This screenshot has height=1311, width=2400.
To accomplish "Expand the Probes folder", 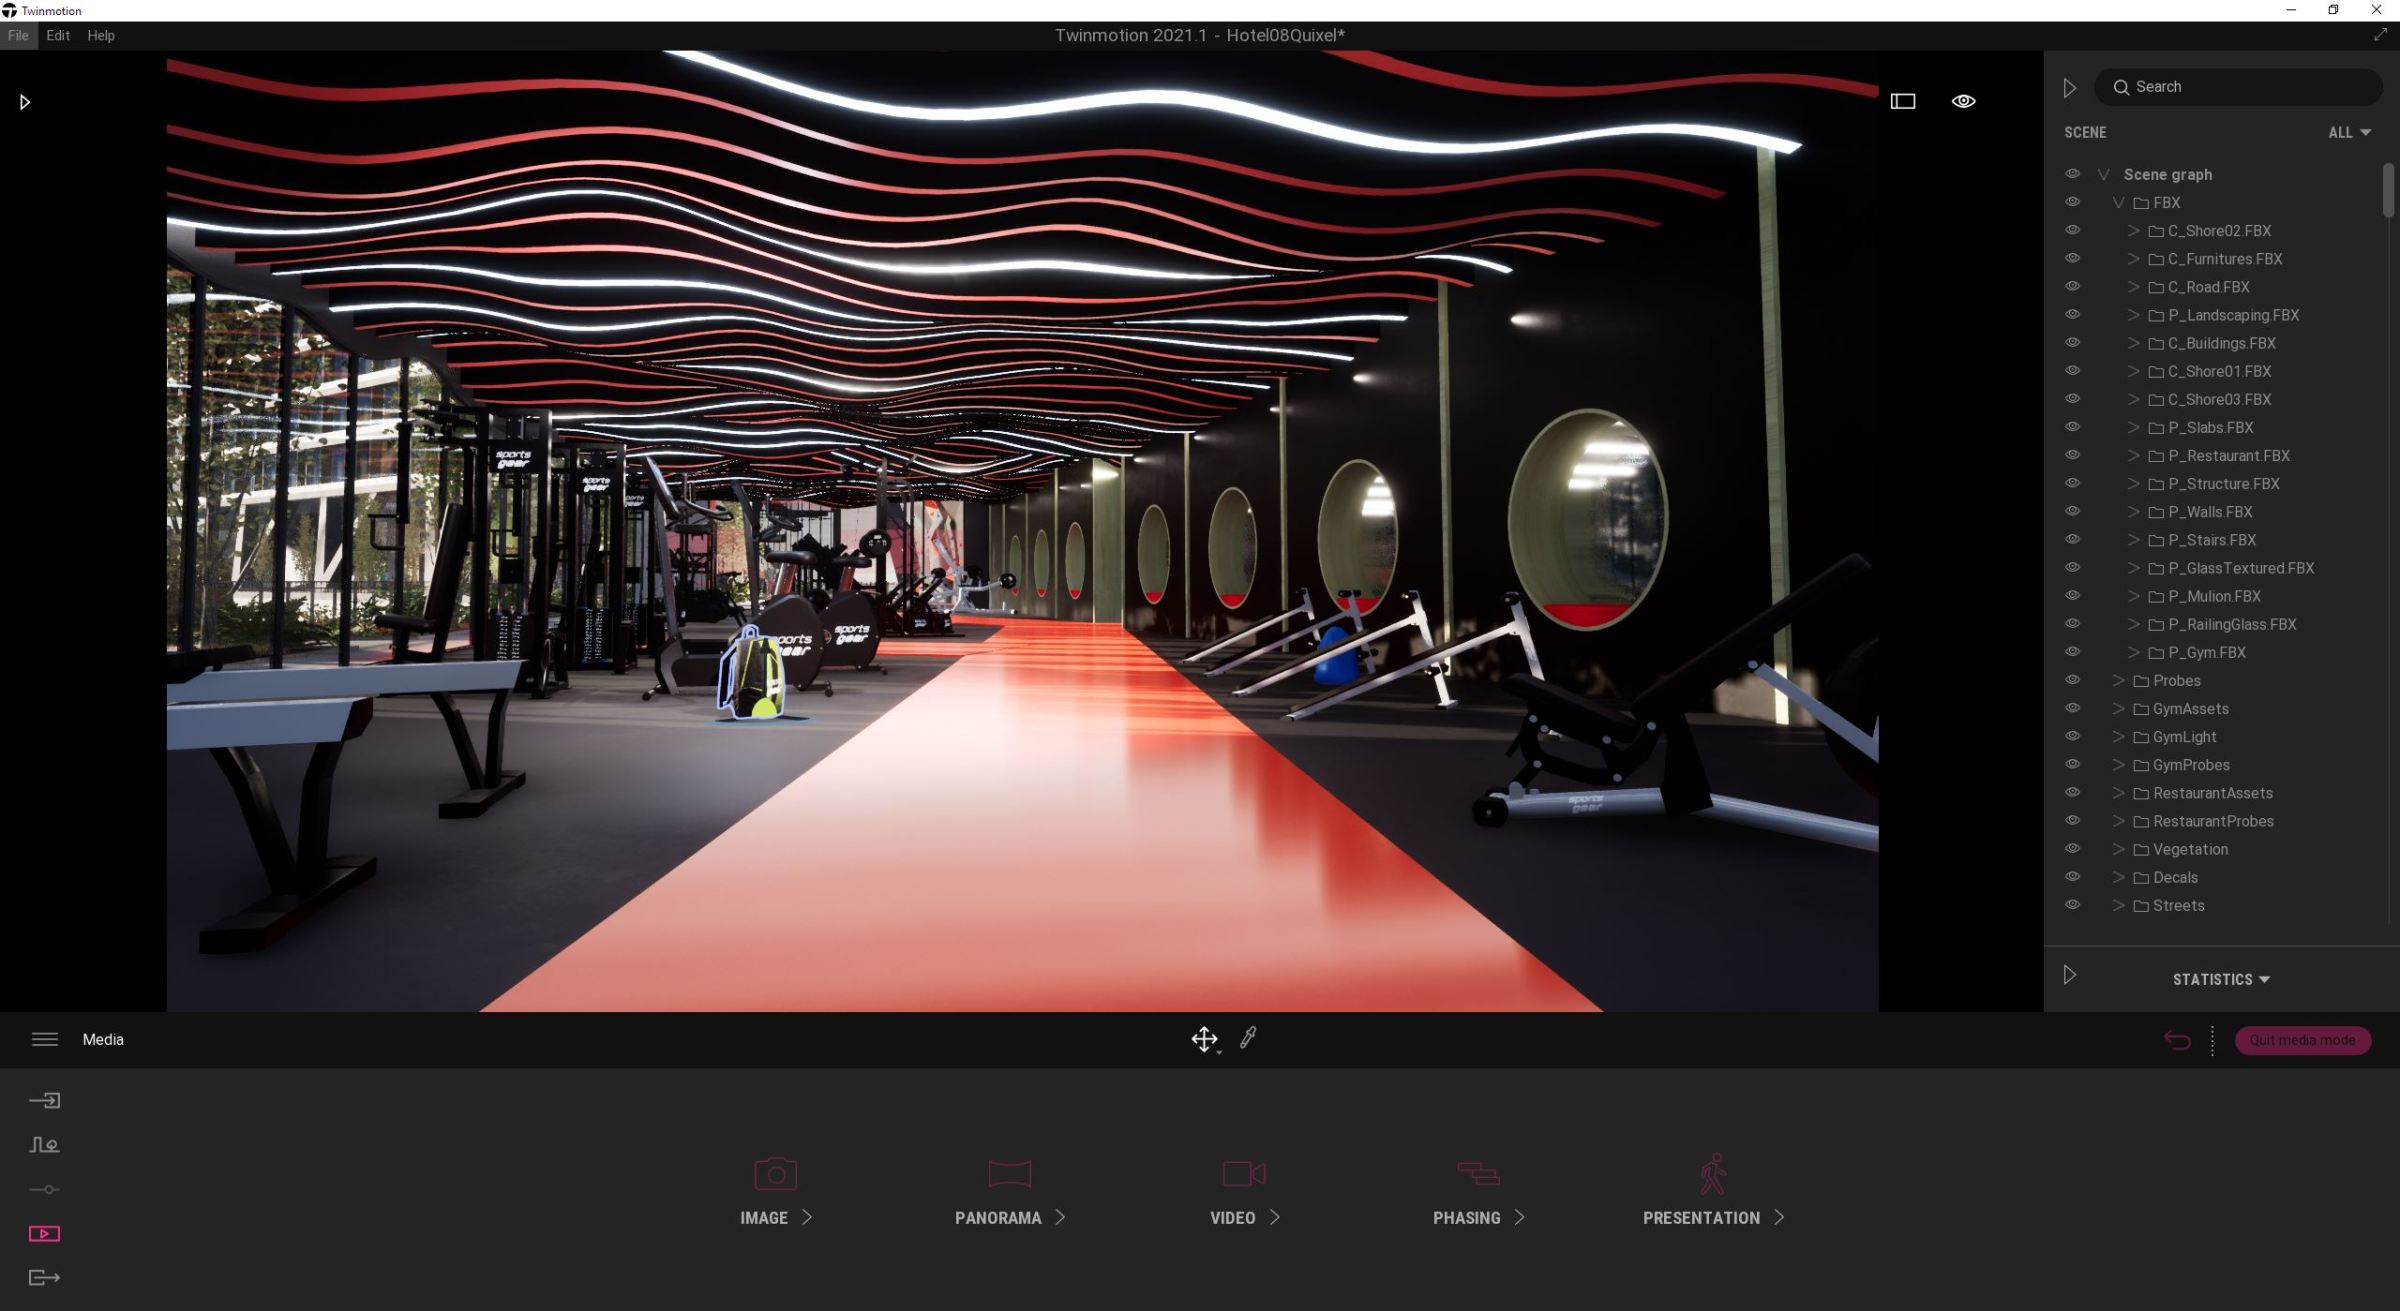I will click(x=2121, y=680).
